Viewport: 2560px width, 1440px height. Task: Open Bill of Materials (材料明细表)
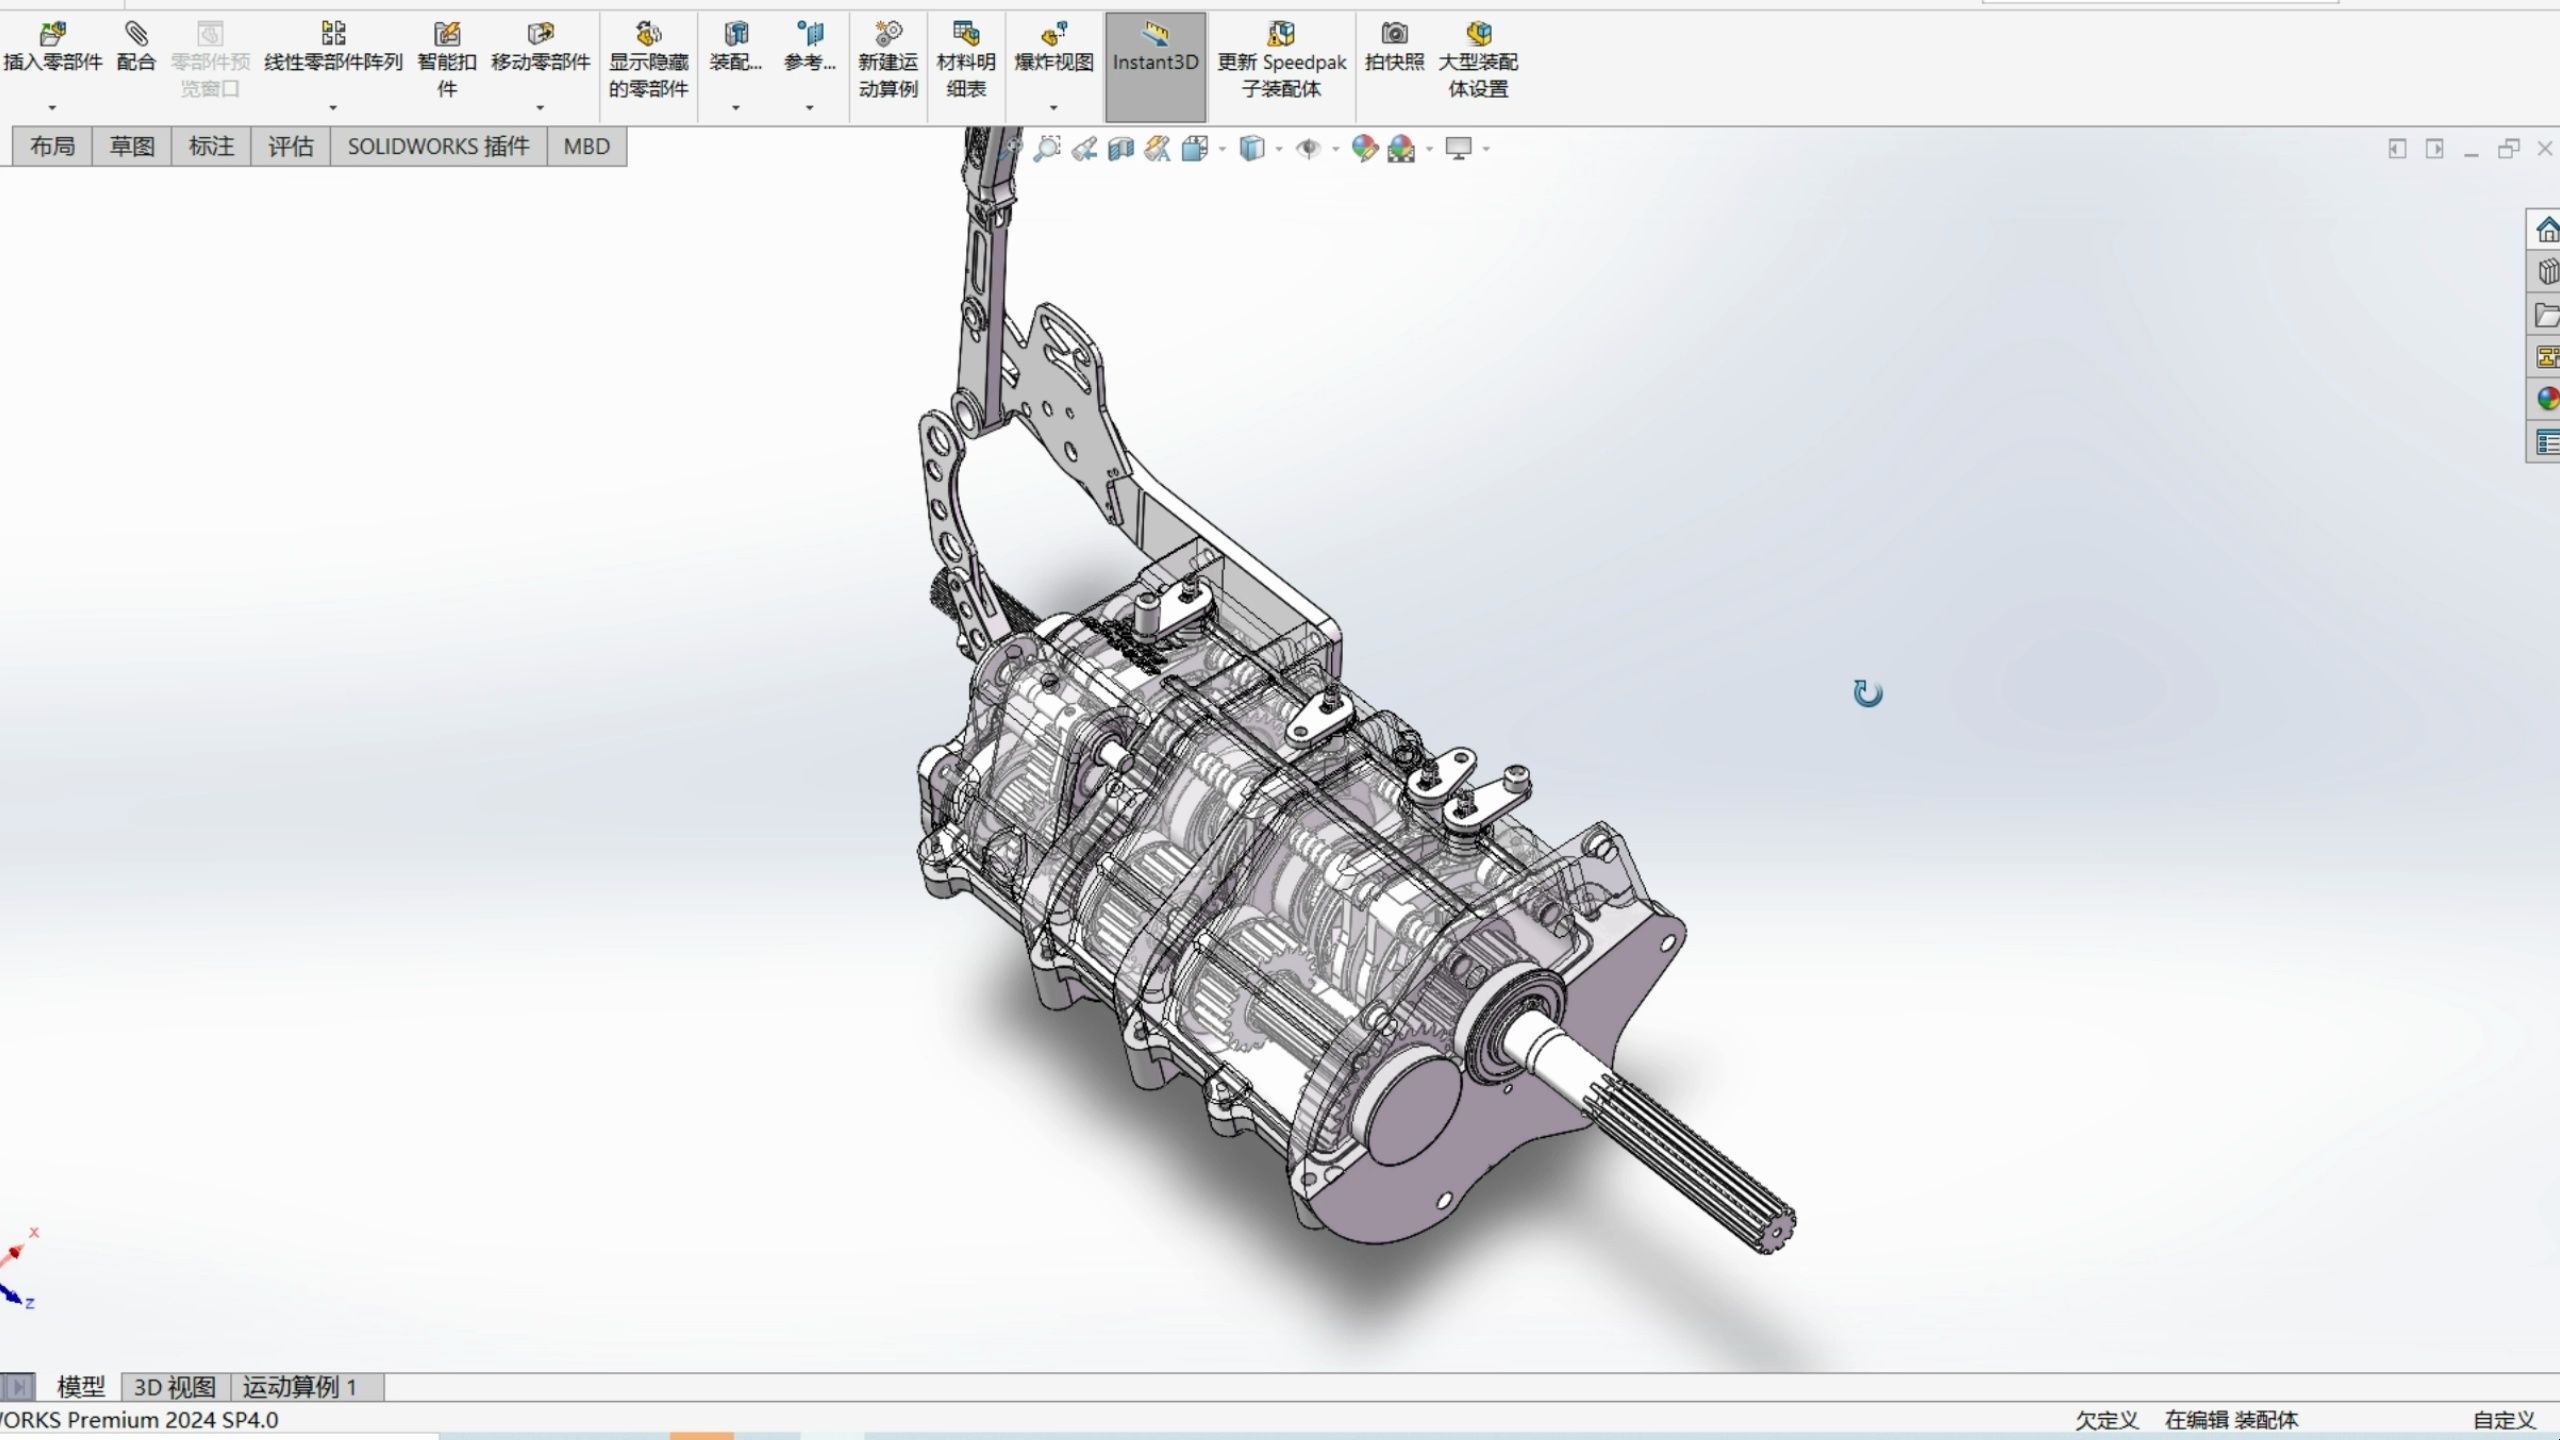pos(966,60)
